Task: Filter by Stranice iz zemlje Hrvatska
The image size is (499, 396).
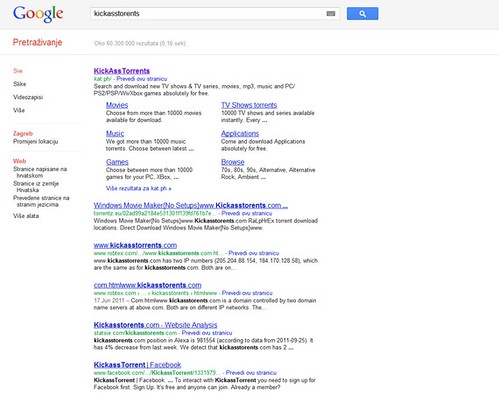Action: coord(36,187)
